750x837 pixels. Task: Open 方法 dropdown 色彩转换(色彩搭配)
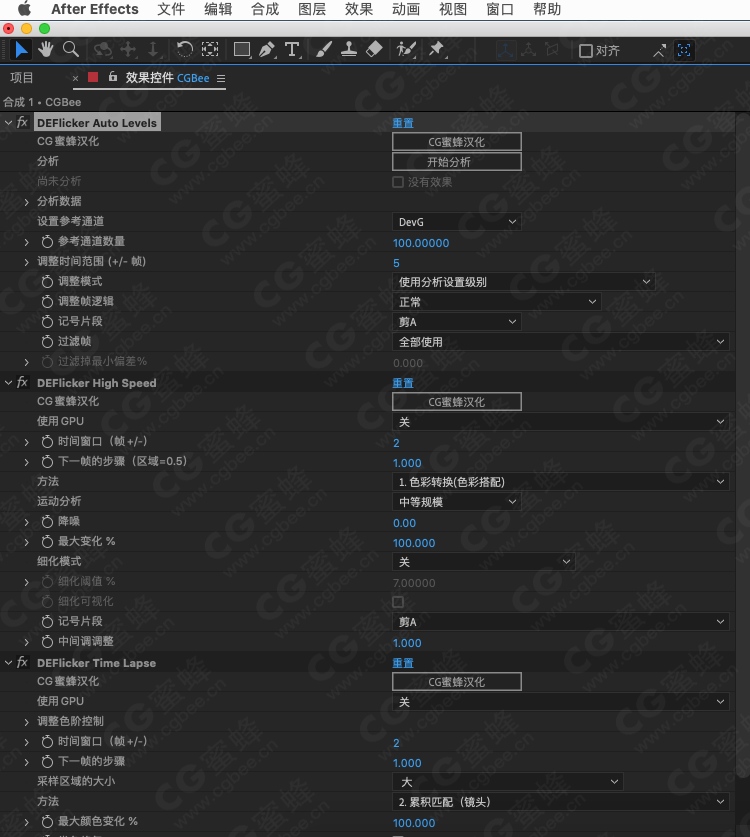click(561, 481)
